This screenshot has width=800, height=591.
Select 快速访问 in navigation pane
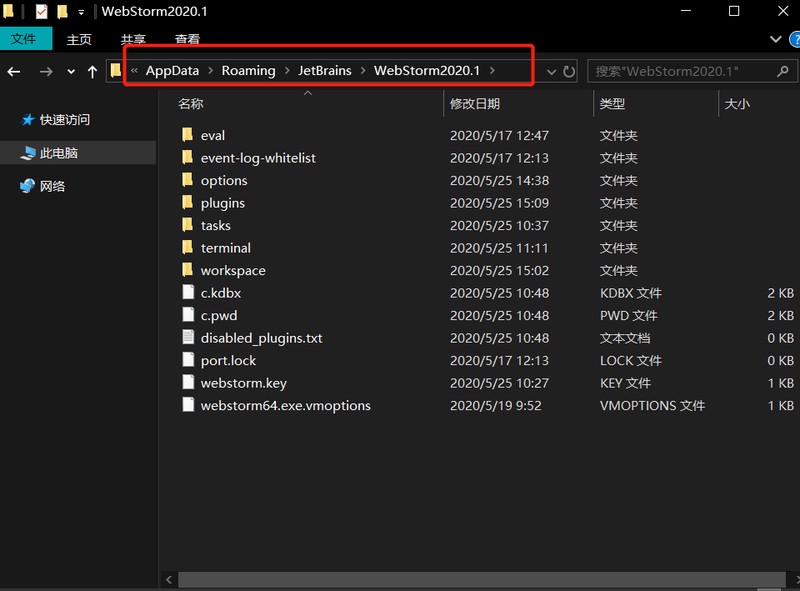[x=56, y=120]
